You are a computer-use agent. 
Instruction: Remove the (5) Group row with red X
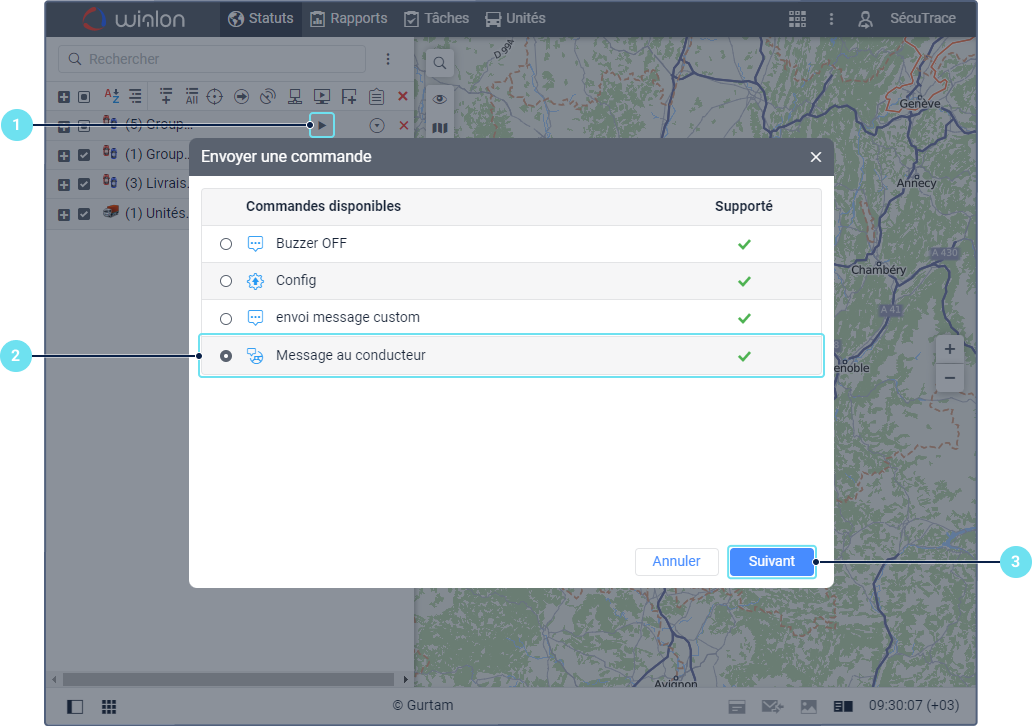(x=403, y=125)
